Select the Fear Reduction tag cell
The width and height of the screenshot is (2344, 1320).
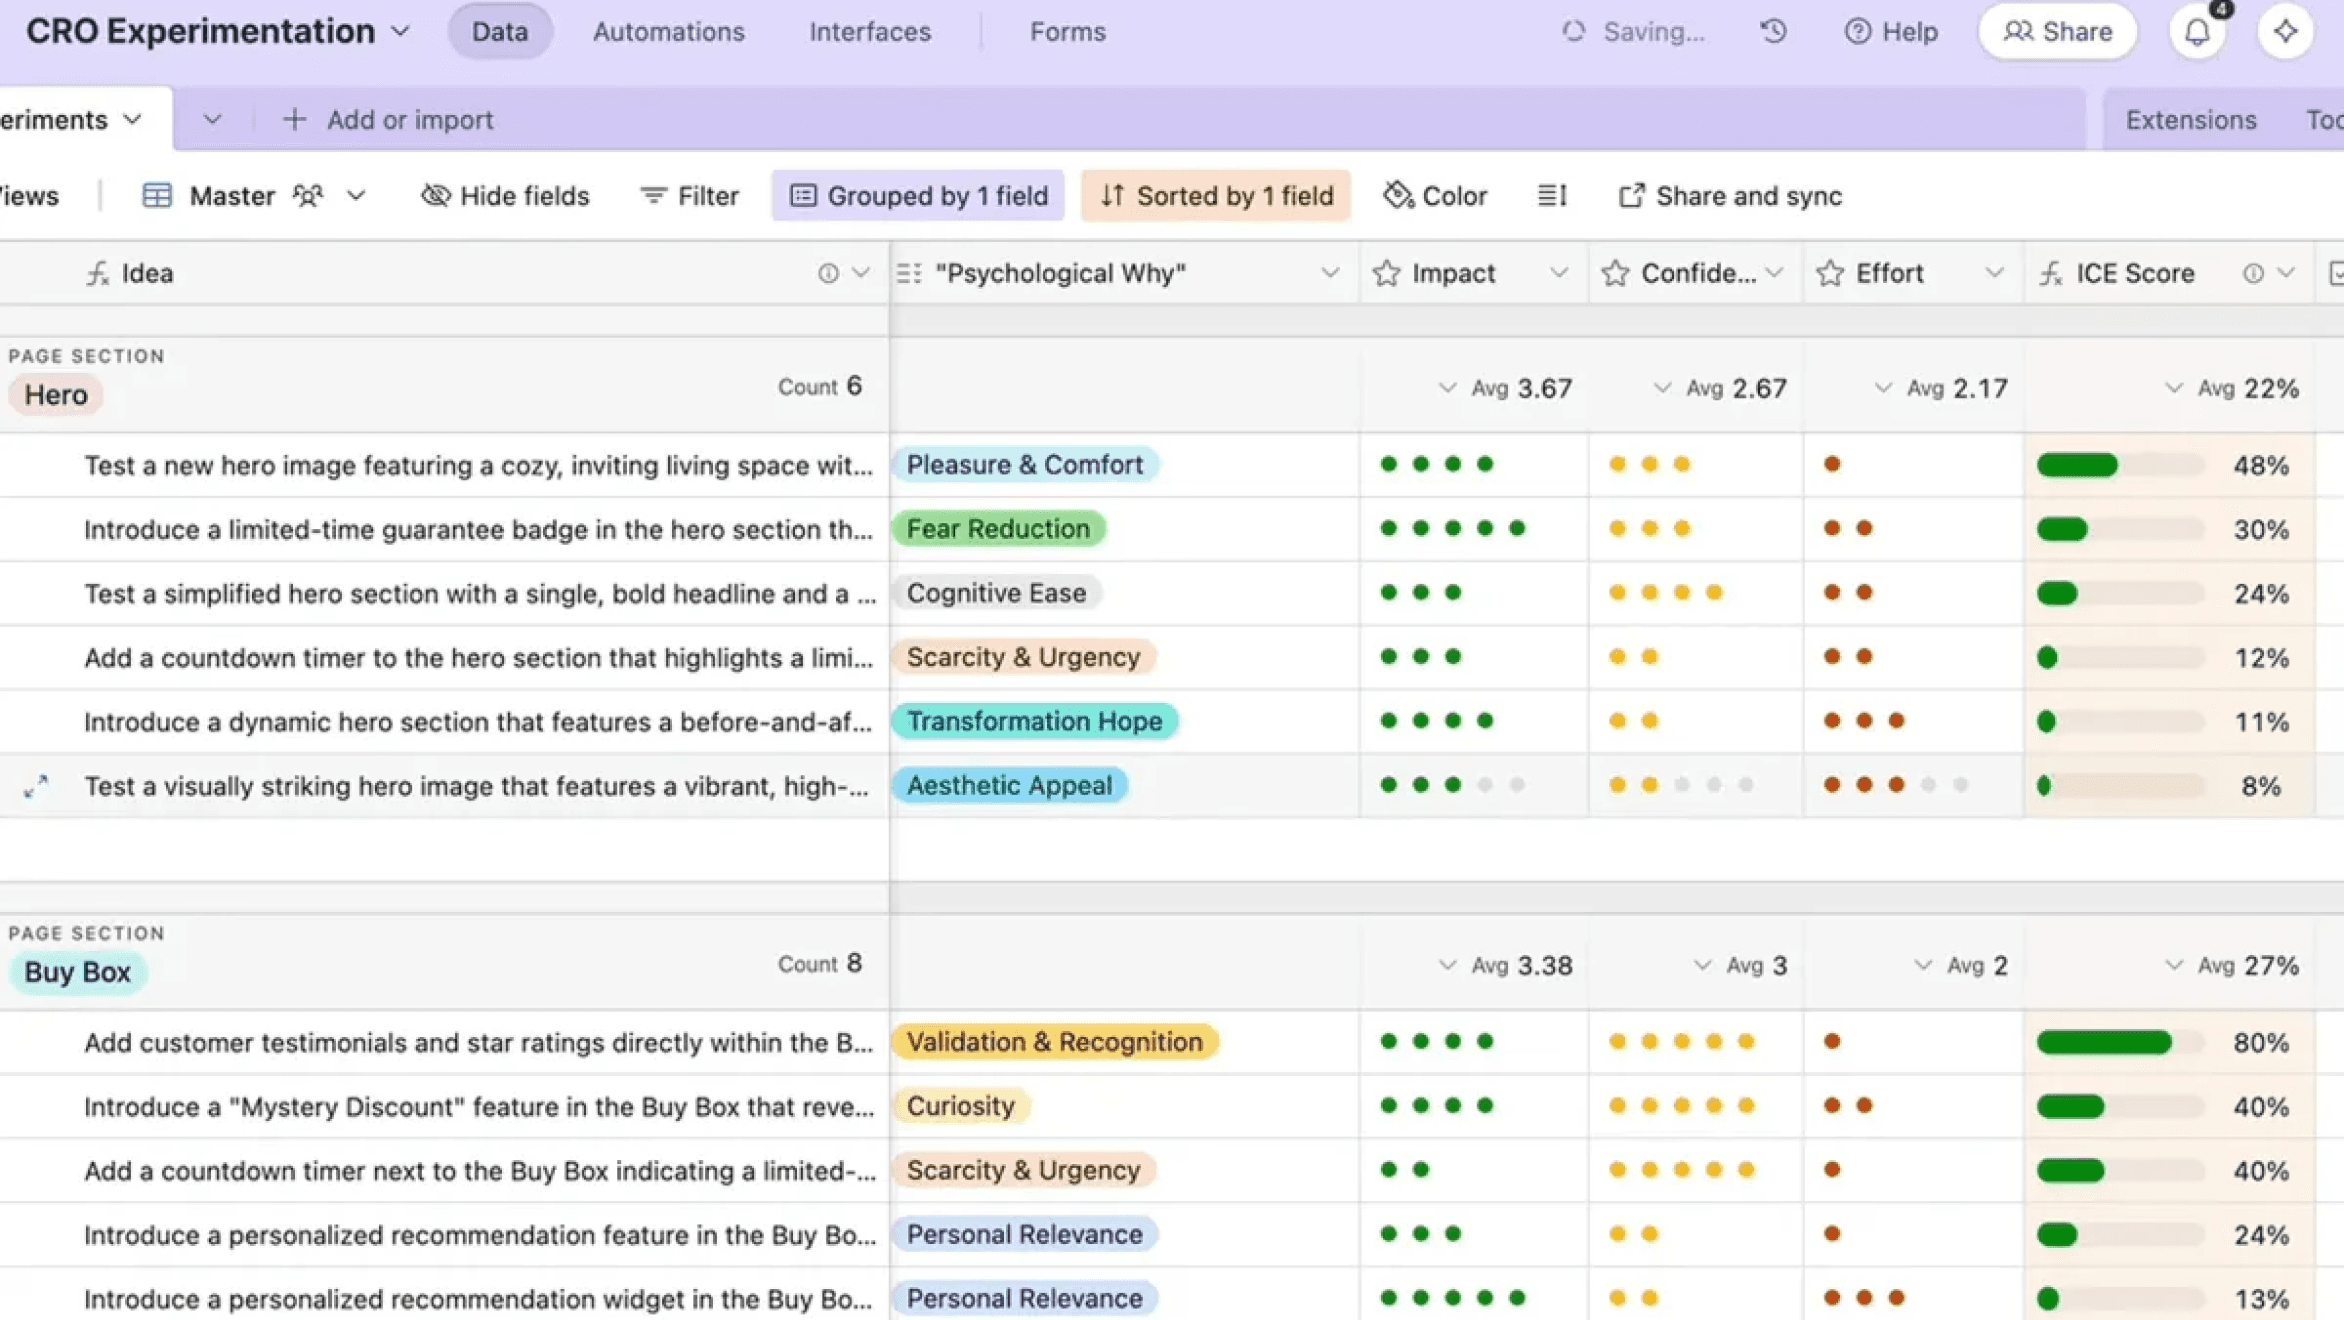pos(998,529)
